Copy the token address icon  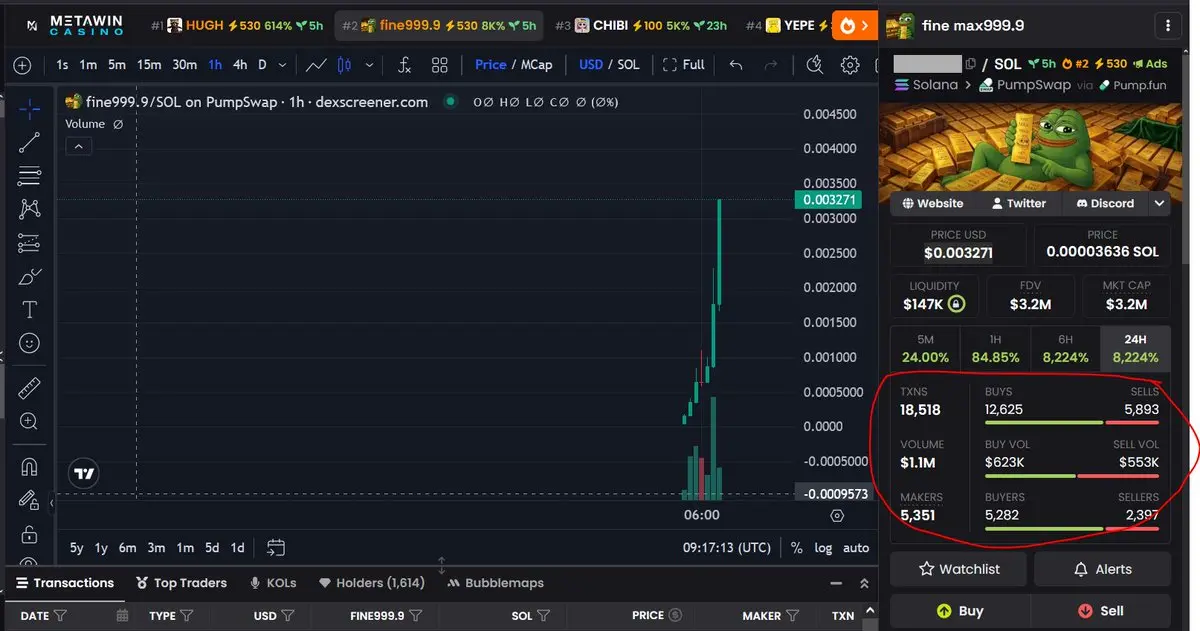pos(970,64)
